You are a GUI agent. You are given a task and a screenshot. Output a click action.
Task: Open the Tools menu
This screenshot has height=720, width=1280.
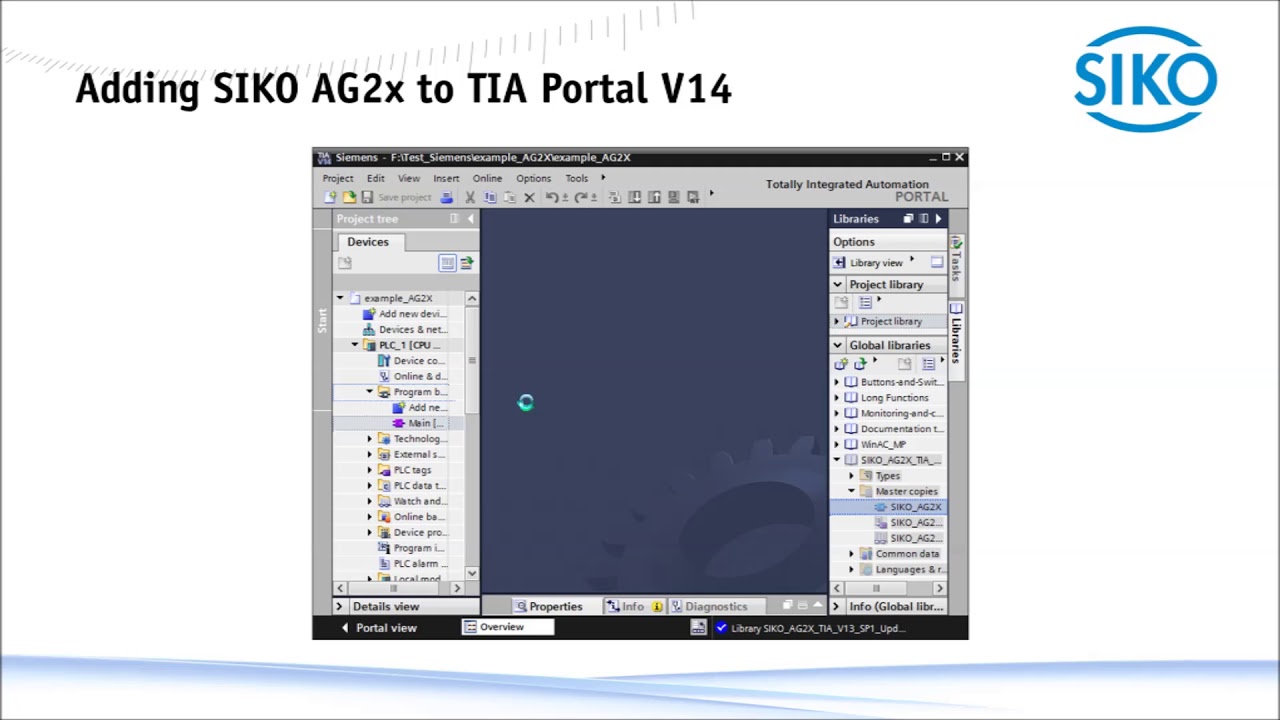pyautogui.click(x=577, y=178)
